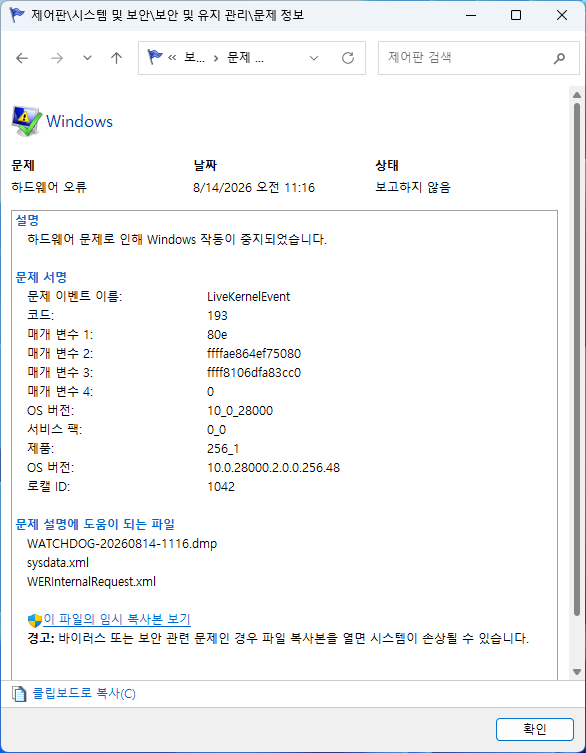Go up one level with up arrow
The image size is (586, 753).
[x=116, y=58]
